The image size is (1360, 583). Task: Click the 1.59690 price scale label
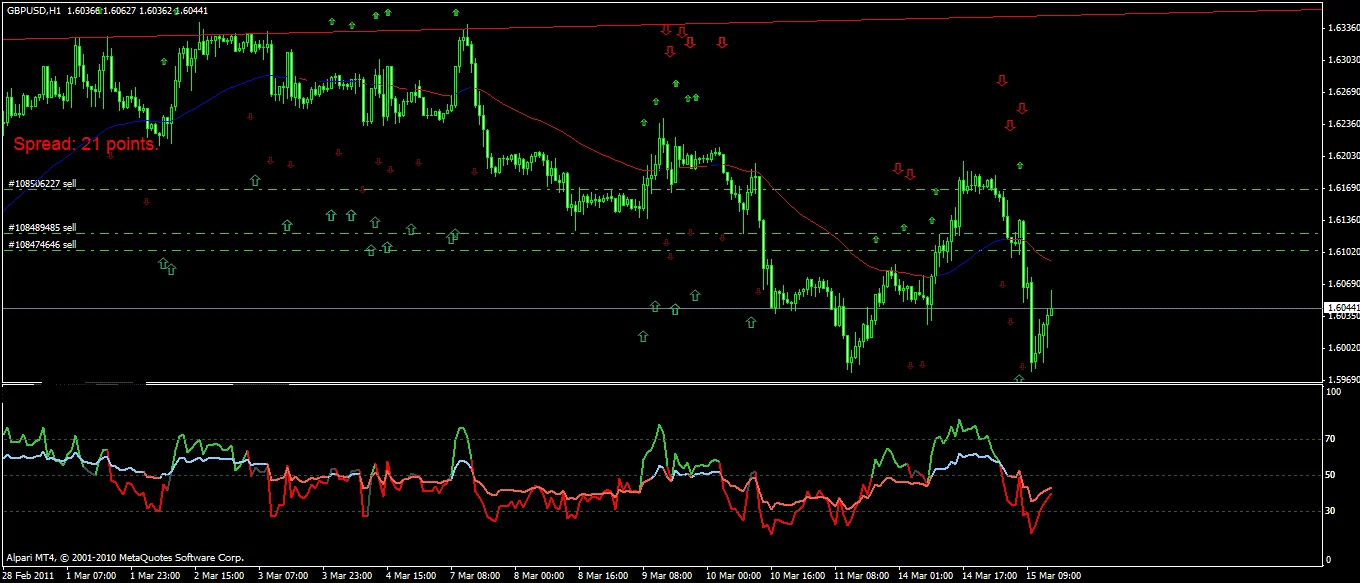[1343, 380]
